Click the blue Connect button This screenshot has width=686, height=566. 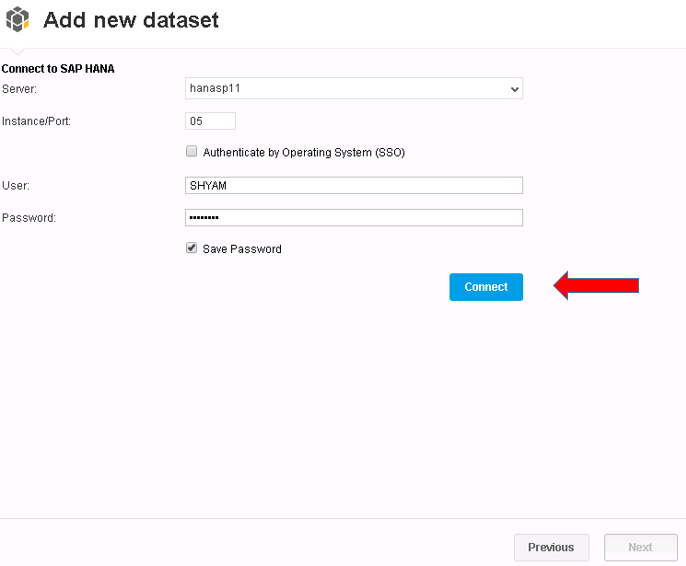[x=486, y=287]
